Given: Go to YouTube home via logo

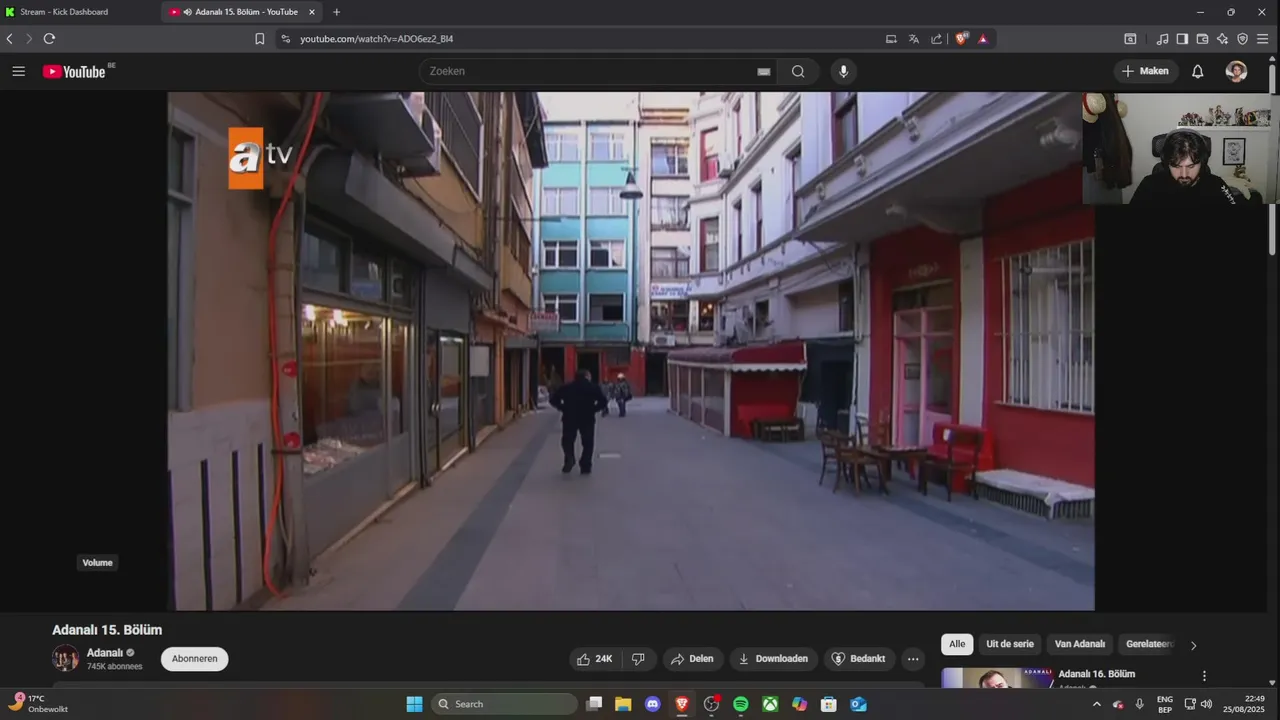Looking at the screenshot, I should [74, 71].
